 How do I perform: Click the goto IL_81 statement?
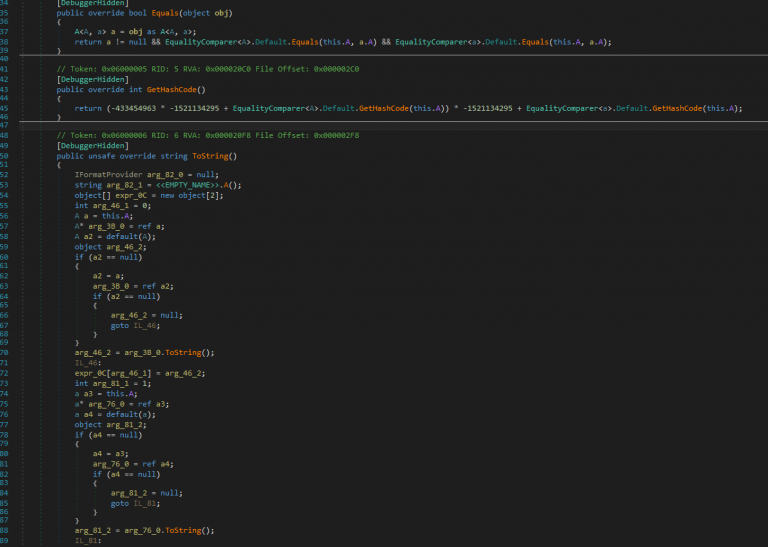pos(135,502)
